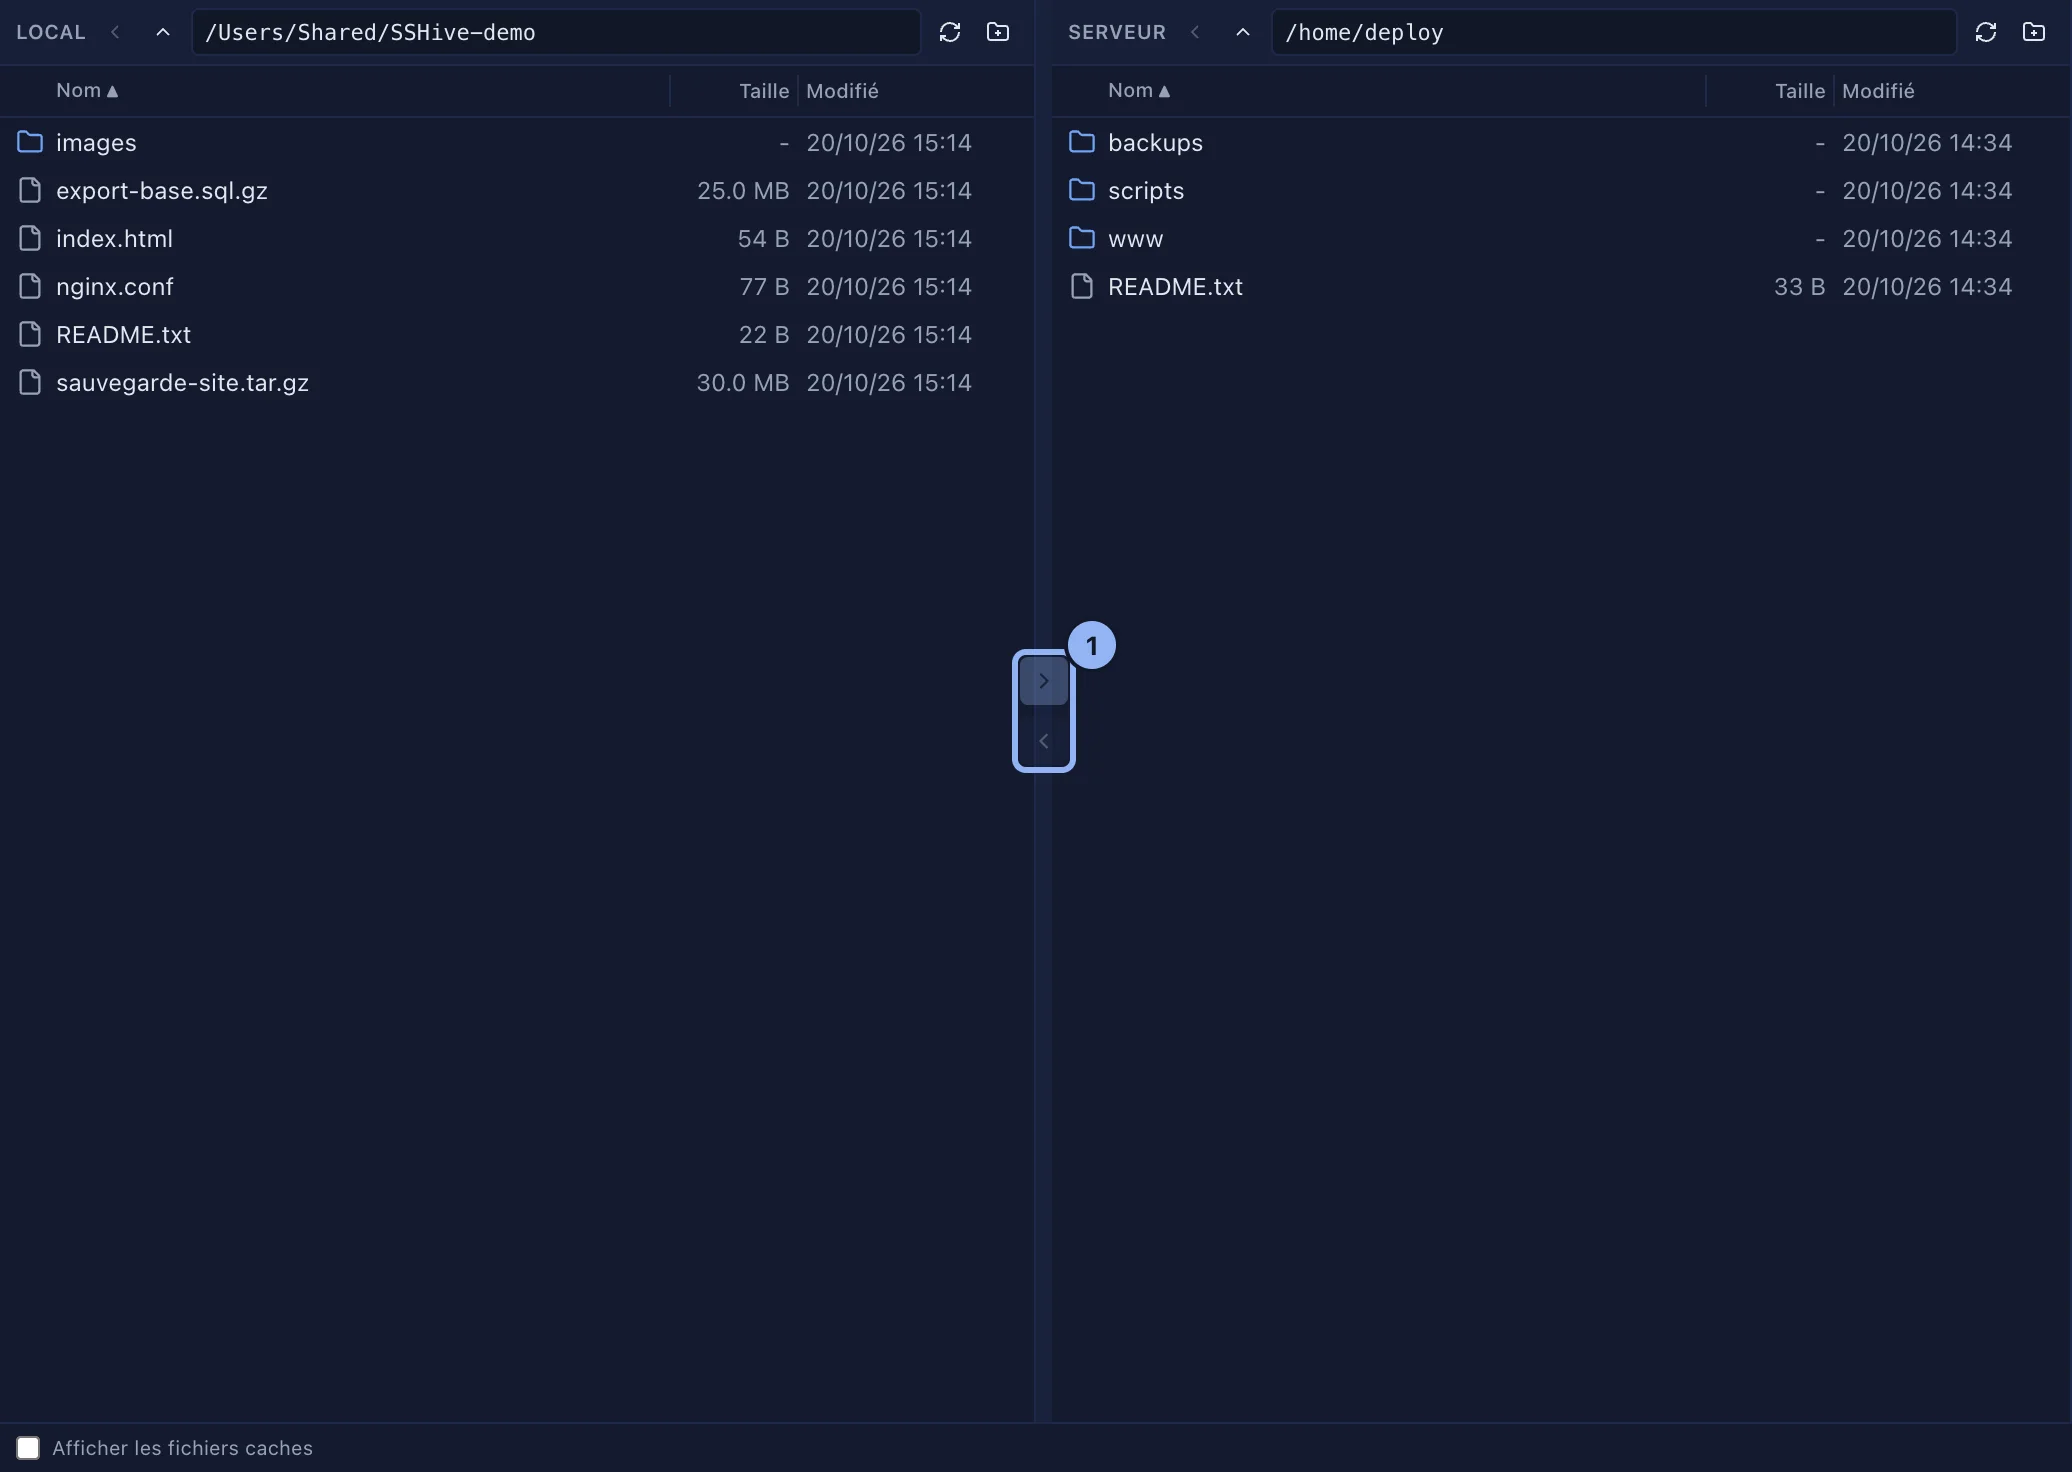Select index.html file row

(x=517, y=238)
